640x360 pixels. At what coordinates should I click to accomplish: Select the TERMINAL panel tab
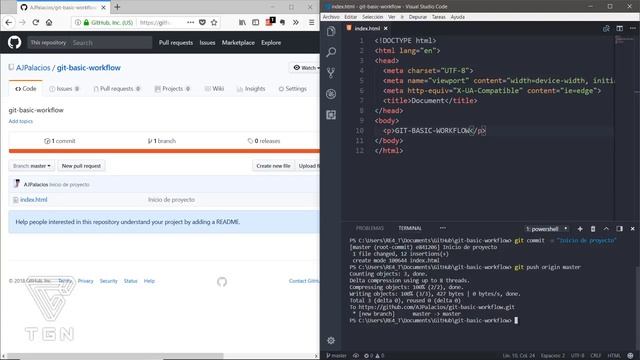click(410, 228)
